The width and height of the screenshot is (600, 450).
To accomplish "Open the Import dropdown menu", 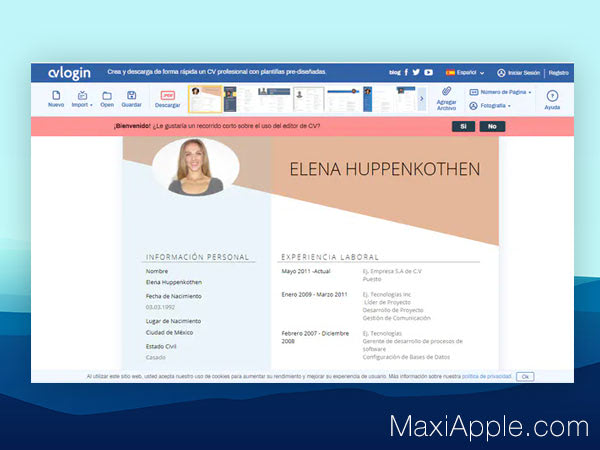I will [x=82, y=98].
